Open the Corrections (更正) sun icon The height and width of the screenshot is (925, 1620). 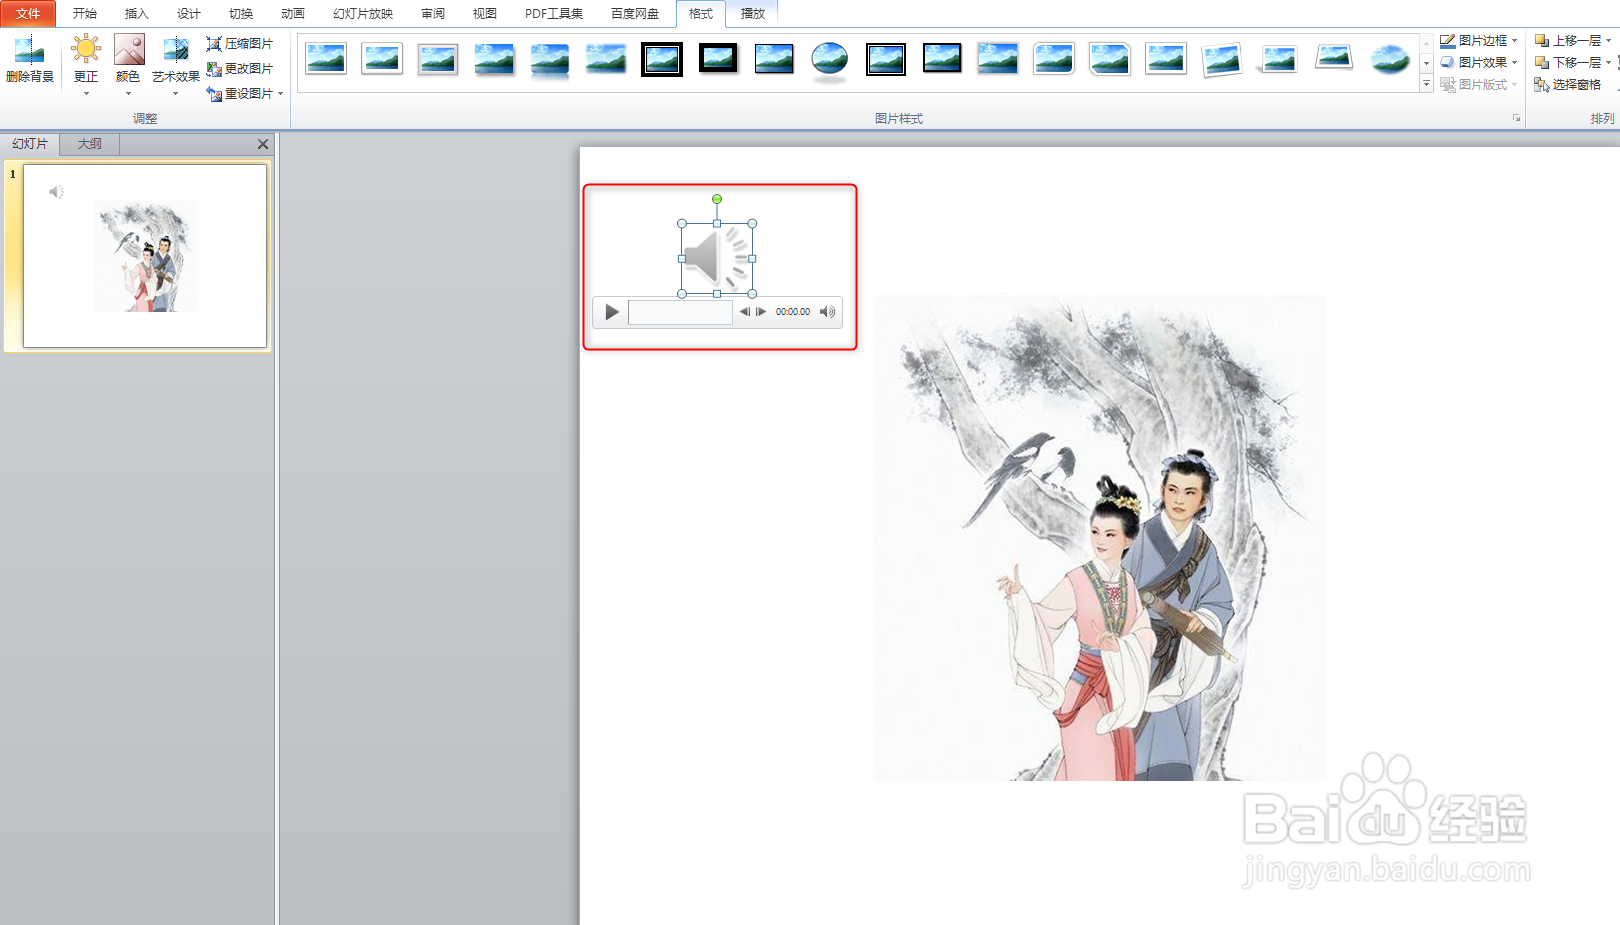86,49
